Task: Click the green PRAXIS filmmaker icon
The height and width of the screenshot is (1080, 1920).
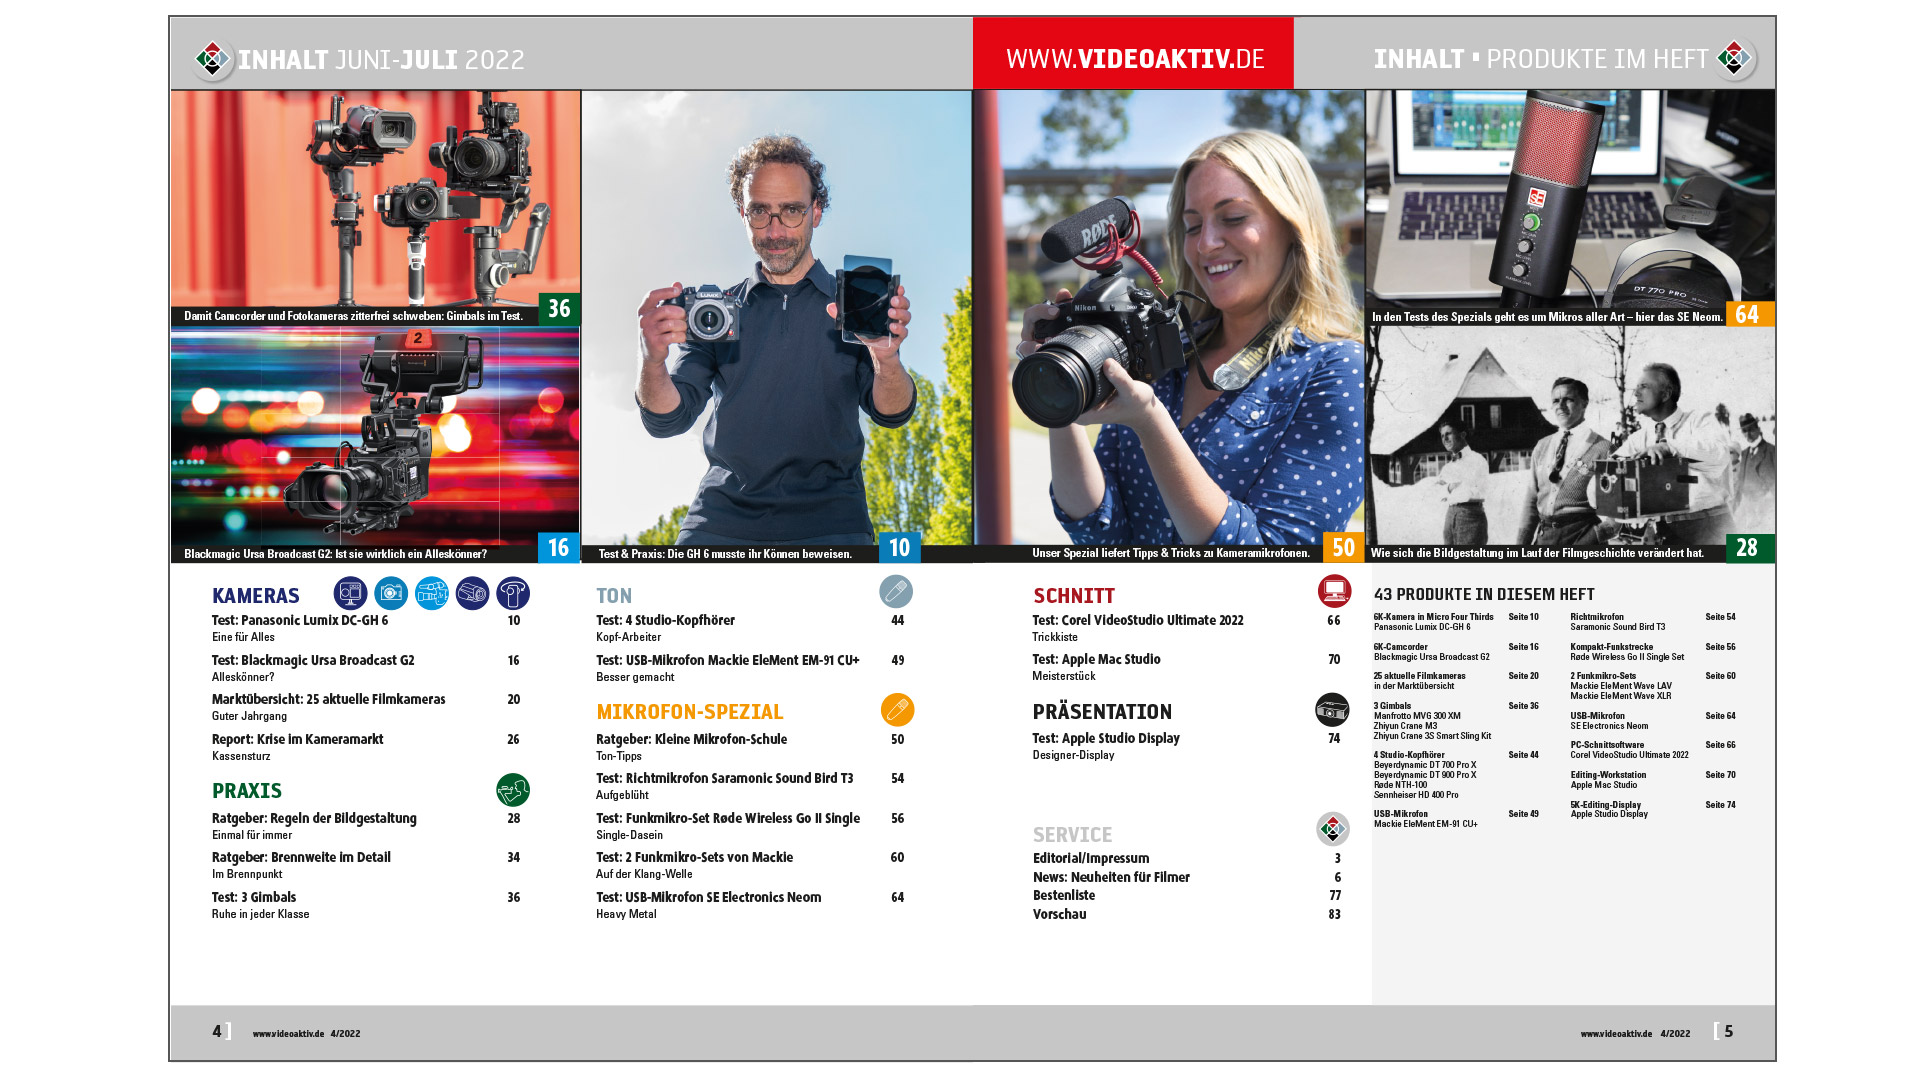Action: coord(513,790)
